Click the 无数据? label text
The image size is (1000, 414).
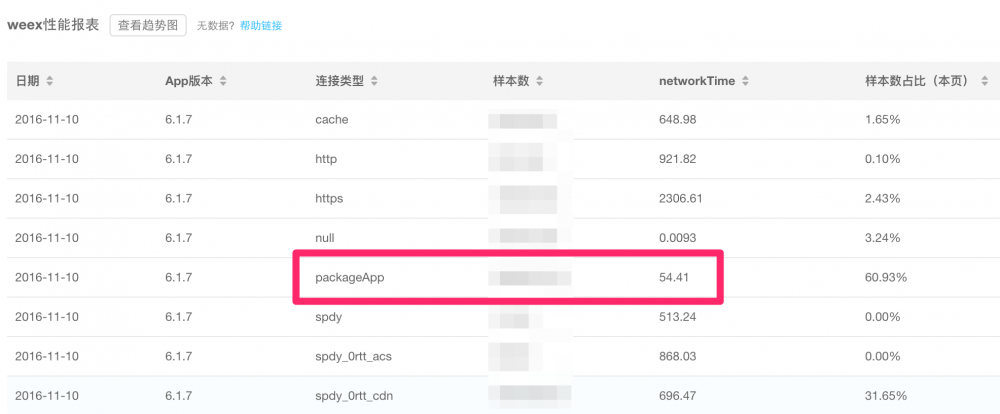pos(216,26)
